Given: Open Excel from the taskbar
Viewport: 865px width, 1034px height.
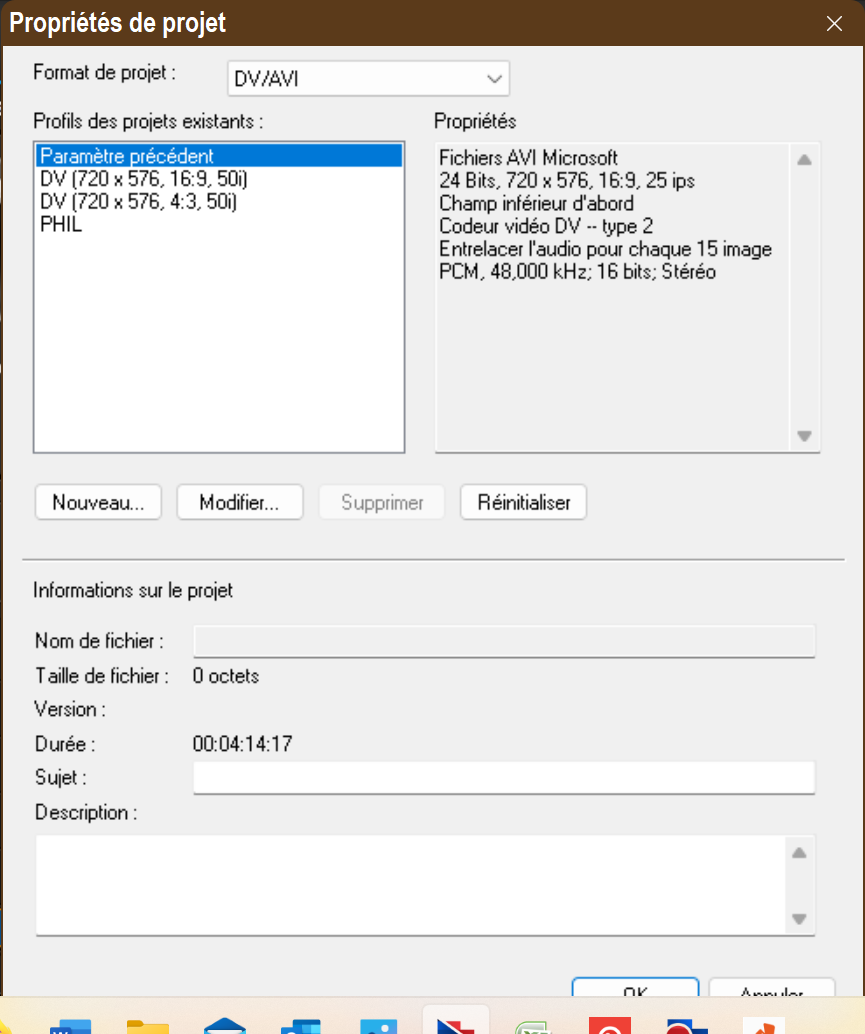Looking at the screenshot, I should pos(533,1027).
